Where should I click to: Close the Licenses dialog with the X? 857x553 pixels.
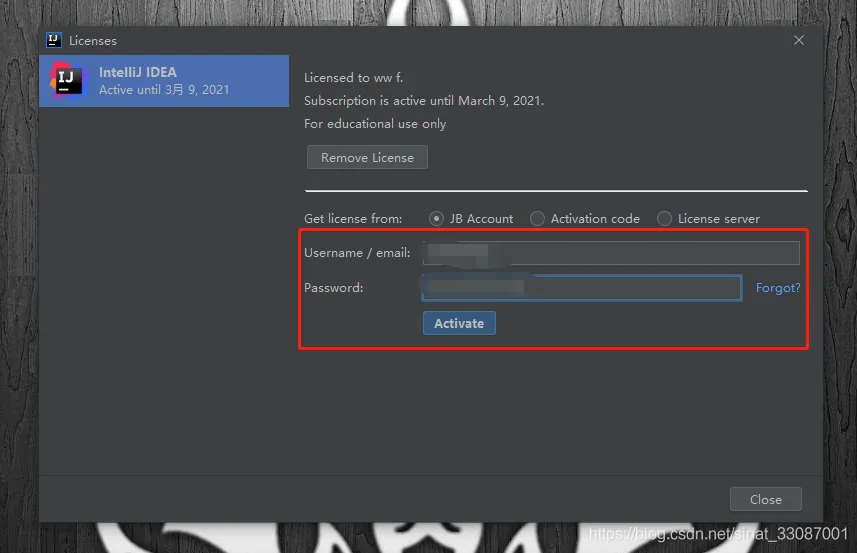pyautogui.click(x=799, y=40)
